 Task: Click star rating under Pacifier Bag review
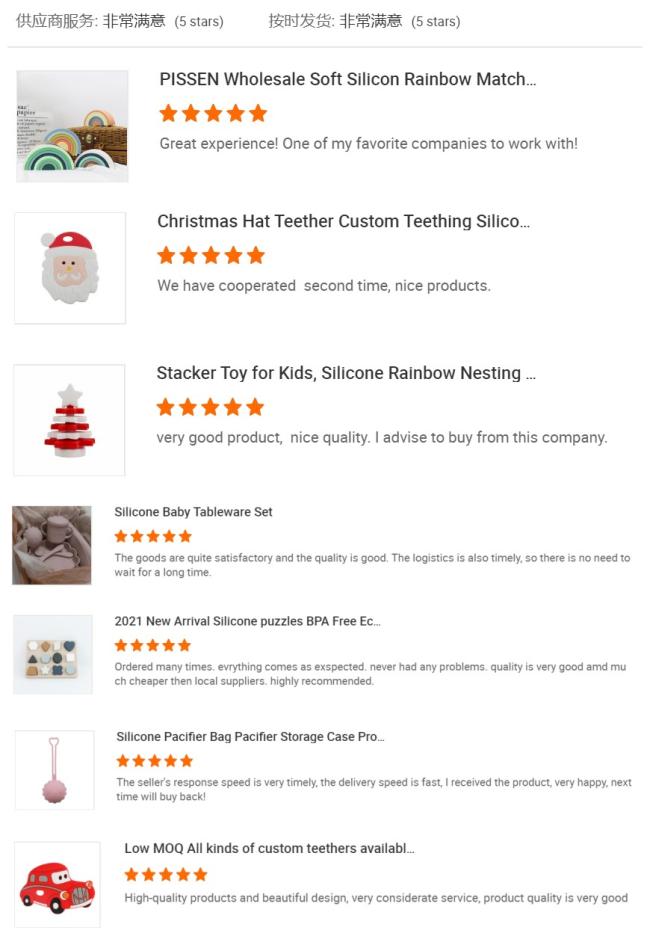click(155, 761)
